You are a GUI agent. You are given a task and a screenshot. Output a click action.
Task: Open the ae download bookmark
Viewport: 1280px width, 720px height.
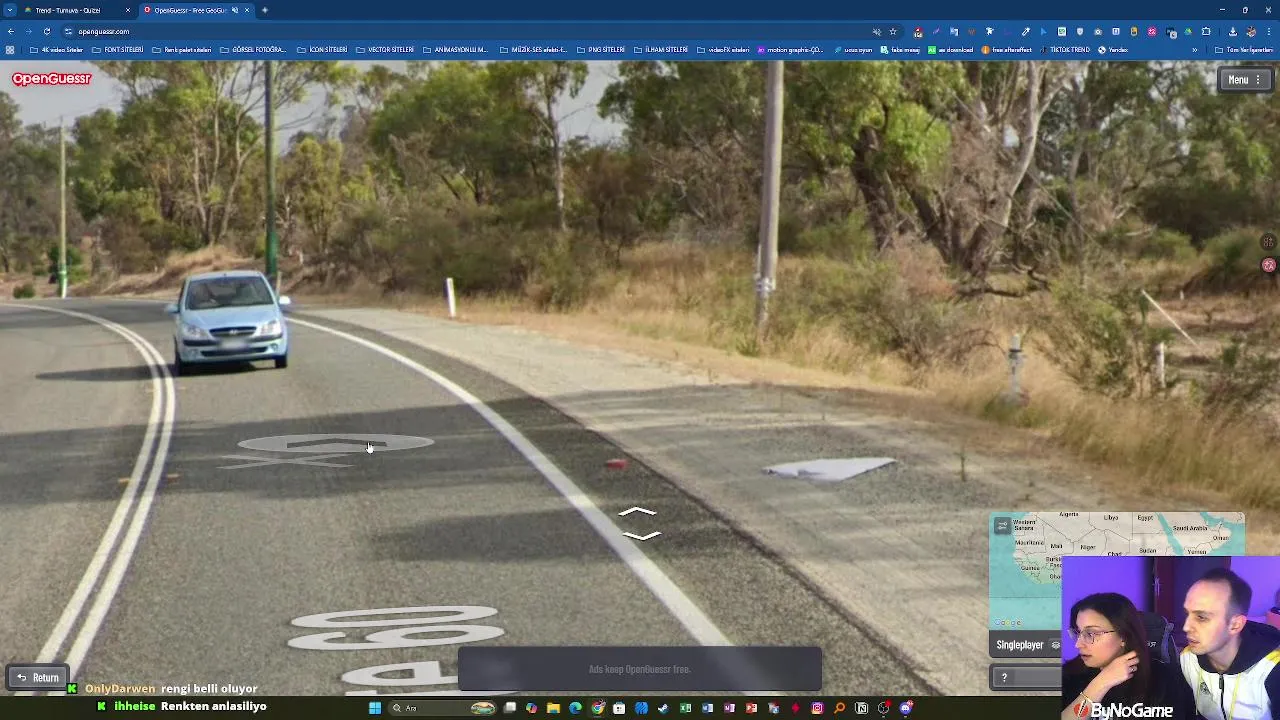tap(950, 50)
